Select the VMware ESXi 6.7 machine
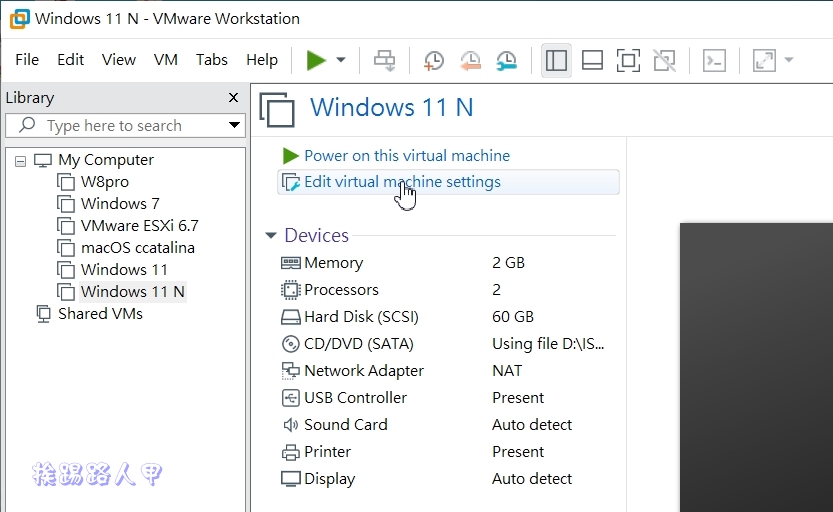 click(140, 226)
